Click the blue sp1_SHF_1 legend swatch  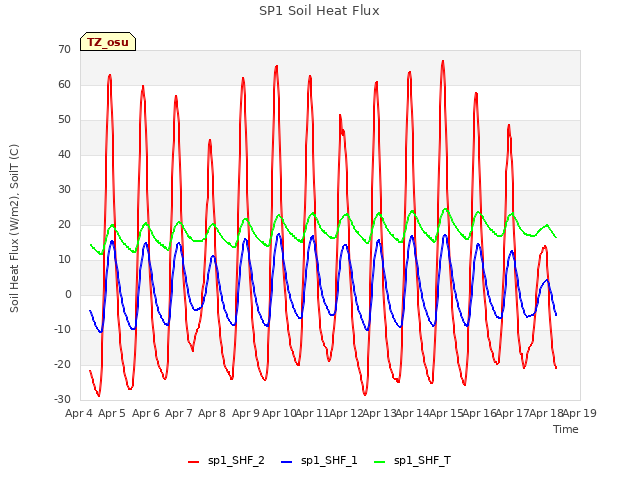[x=287, y=462]
